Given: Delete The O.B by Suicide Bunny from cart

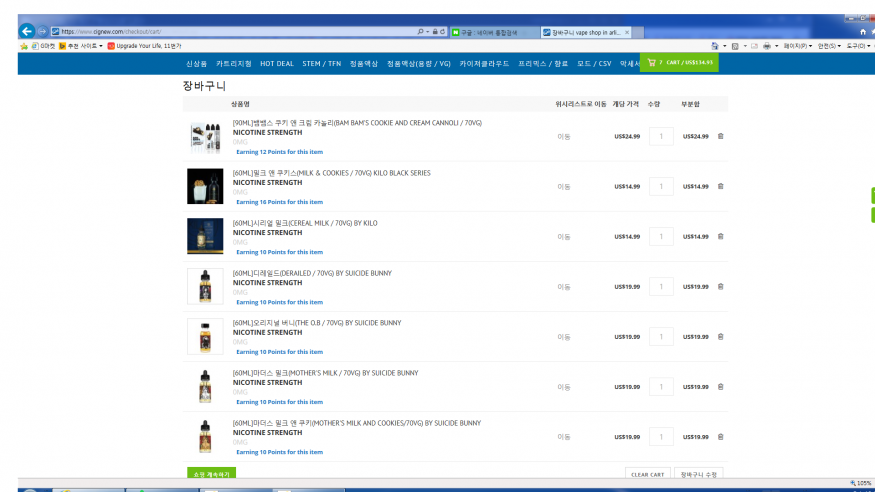Looking at the screenshot, I should [x=720, y=336].
